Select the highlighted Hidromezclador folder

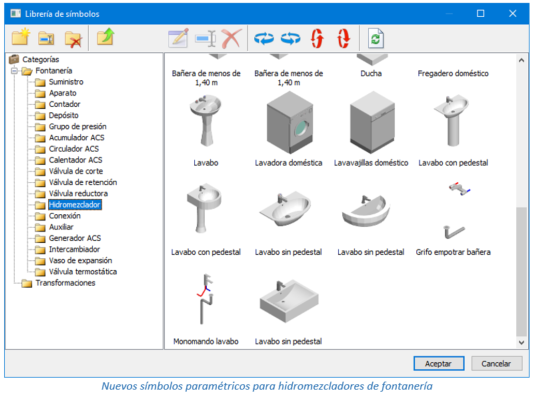point(75,205)
